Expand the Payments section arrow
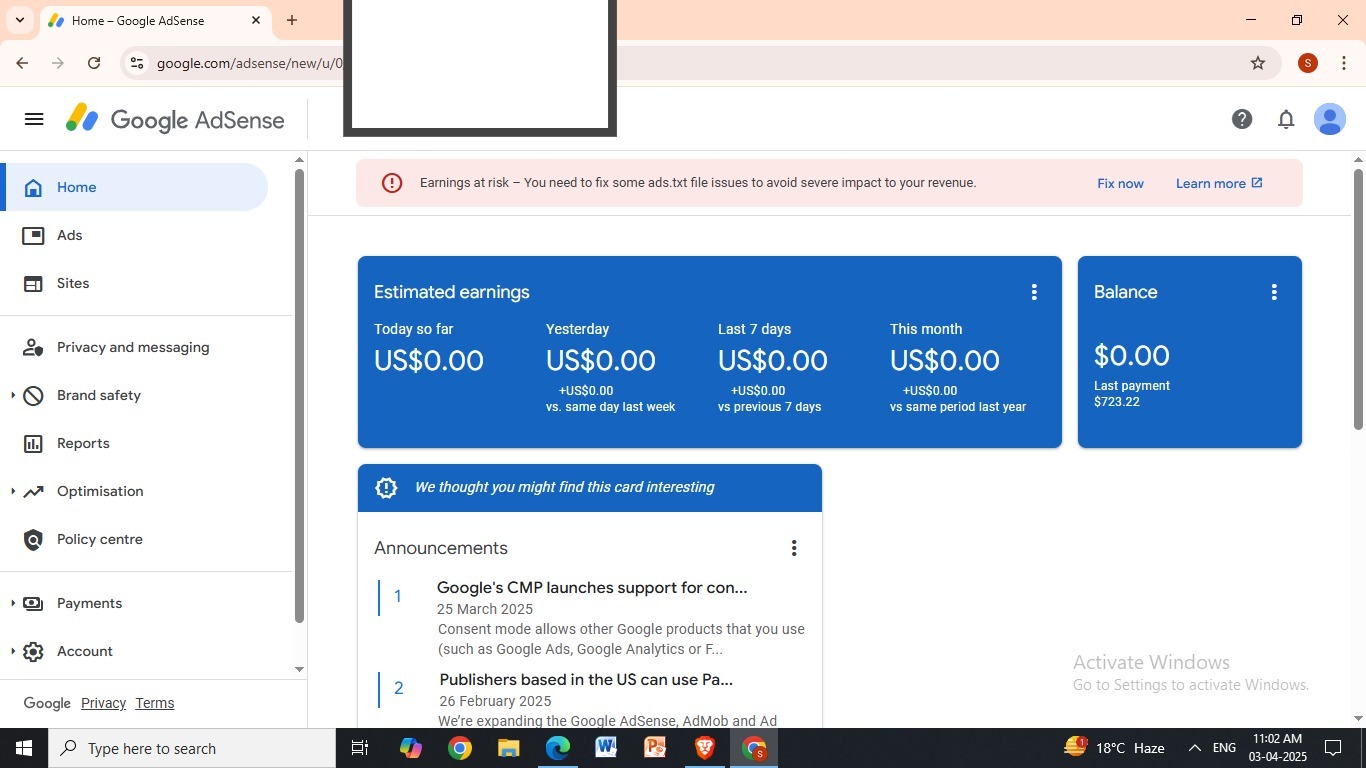 click(12, 603)
